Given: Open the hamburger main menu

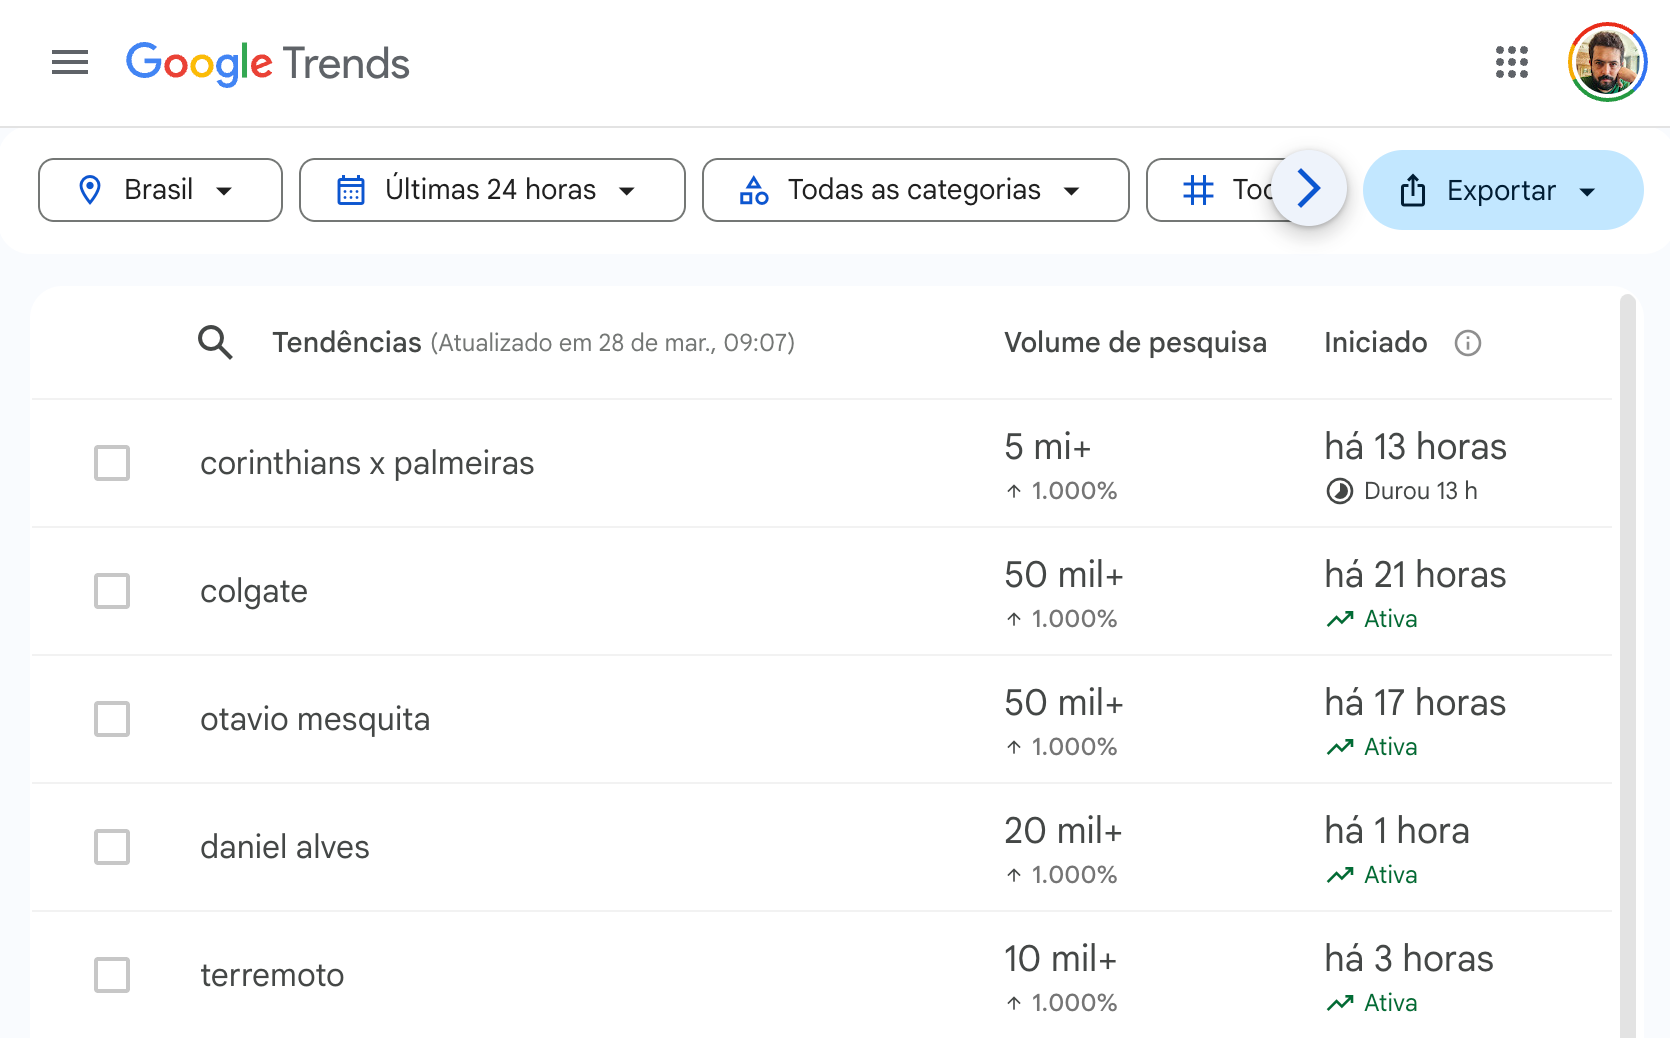Looking at the screenshot, I should click(70, 63).
